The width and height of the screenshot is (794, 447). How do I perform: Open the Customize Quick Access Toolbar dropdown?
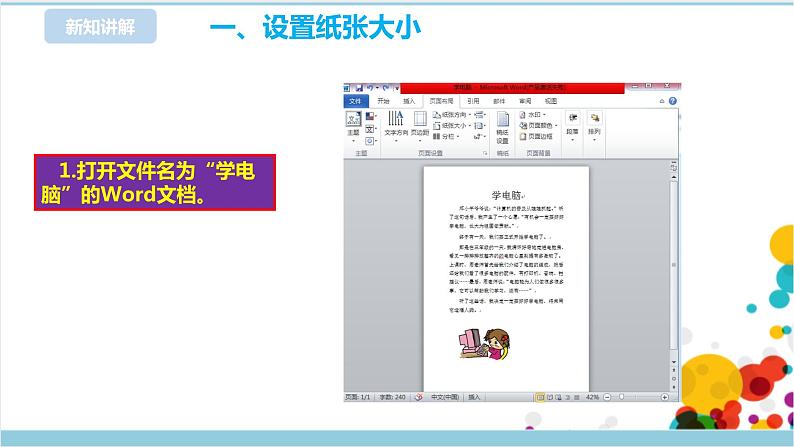tap(396, 88)
